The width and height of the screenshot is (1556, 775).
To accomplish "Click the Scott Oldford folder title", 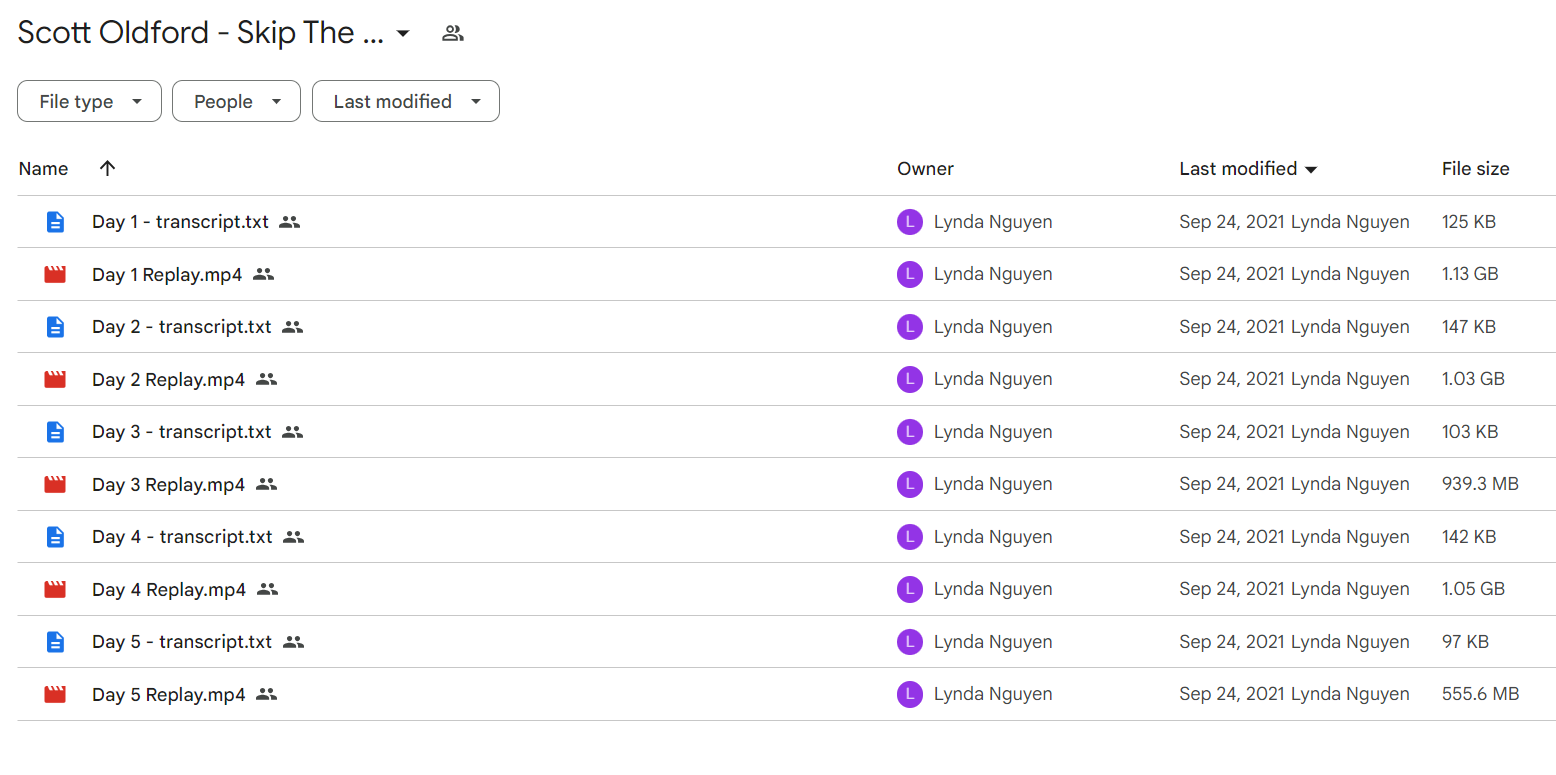I will pos(201,33).
